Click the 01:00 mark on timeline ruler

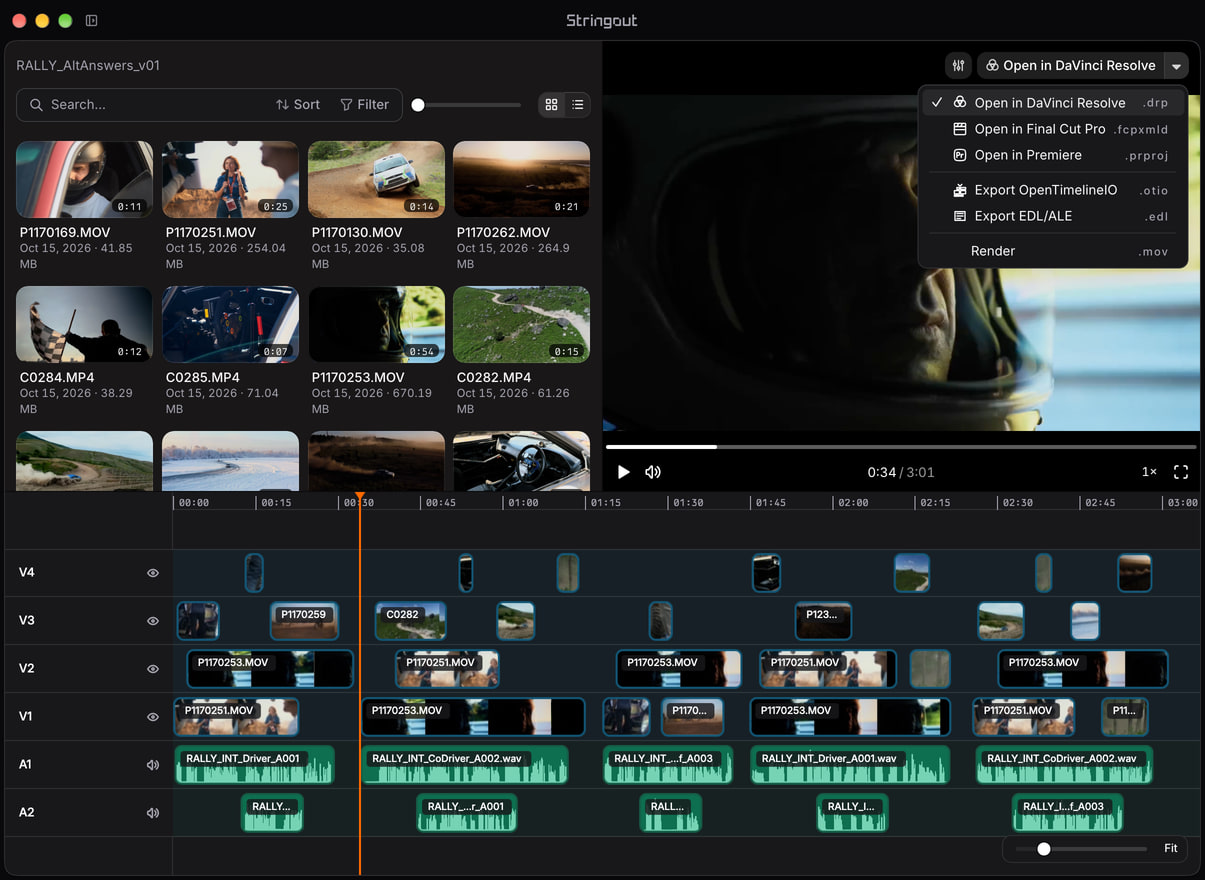click(524, 503)
